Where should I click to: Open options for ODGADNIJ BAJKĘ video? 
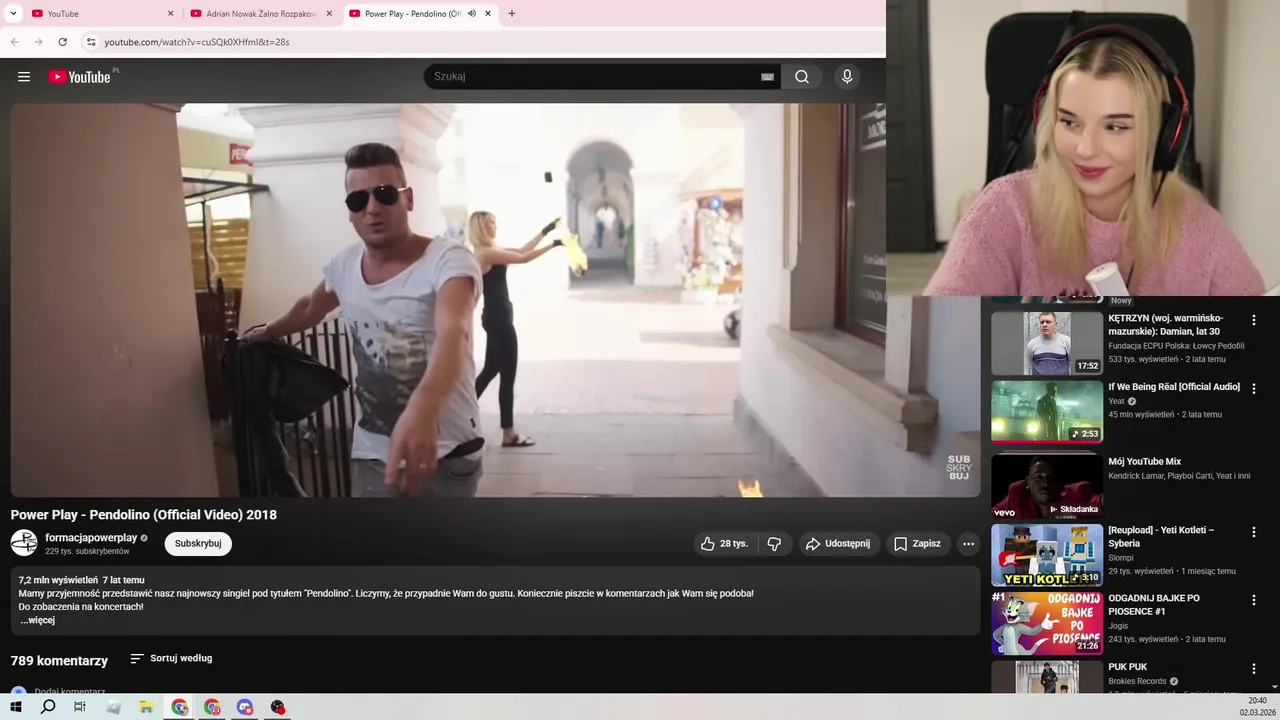(x=1254, y=600)
